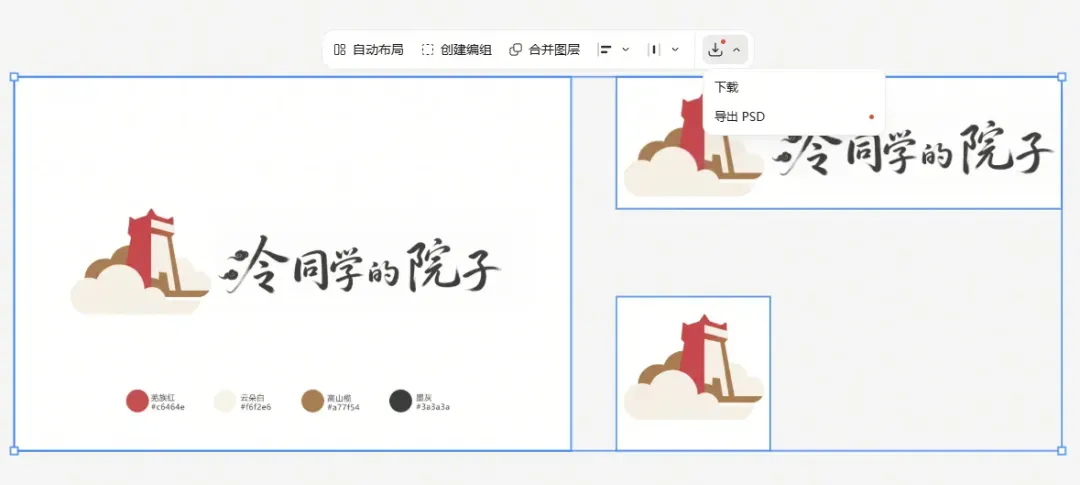
Task: Click the dark gray 墨灰 color swatch
Action: [x=400, y=401]
